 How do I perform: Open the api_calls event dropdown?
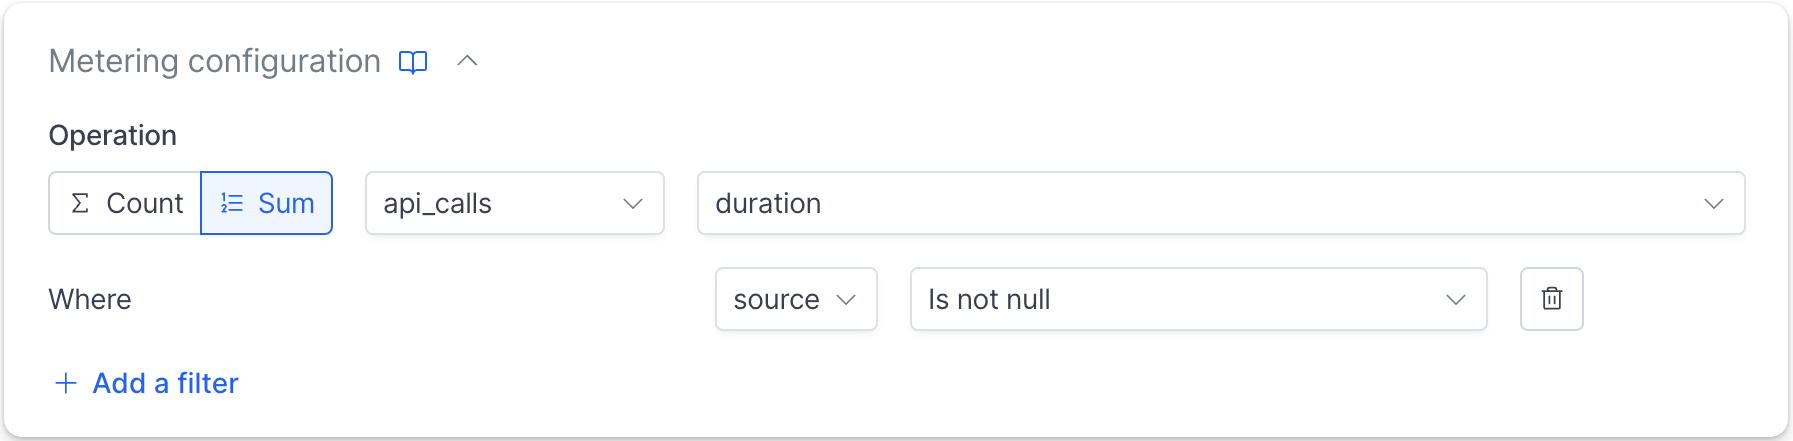515,203
